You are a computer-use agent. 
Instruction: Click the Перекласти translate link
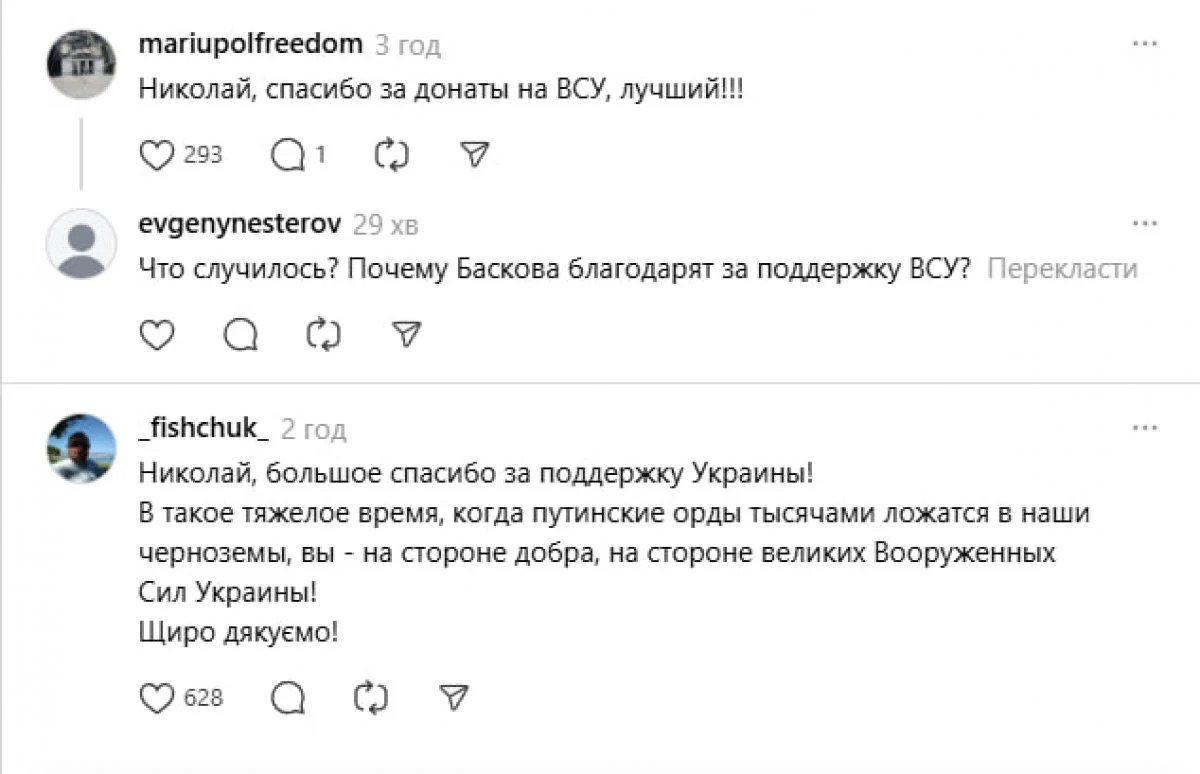point(1062,269)
